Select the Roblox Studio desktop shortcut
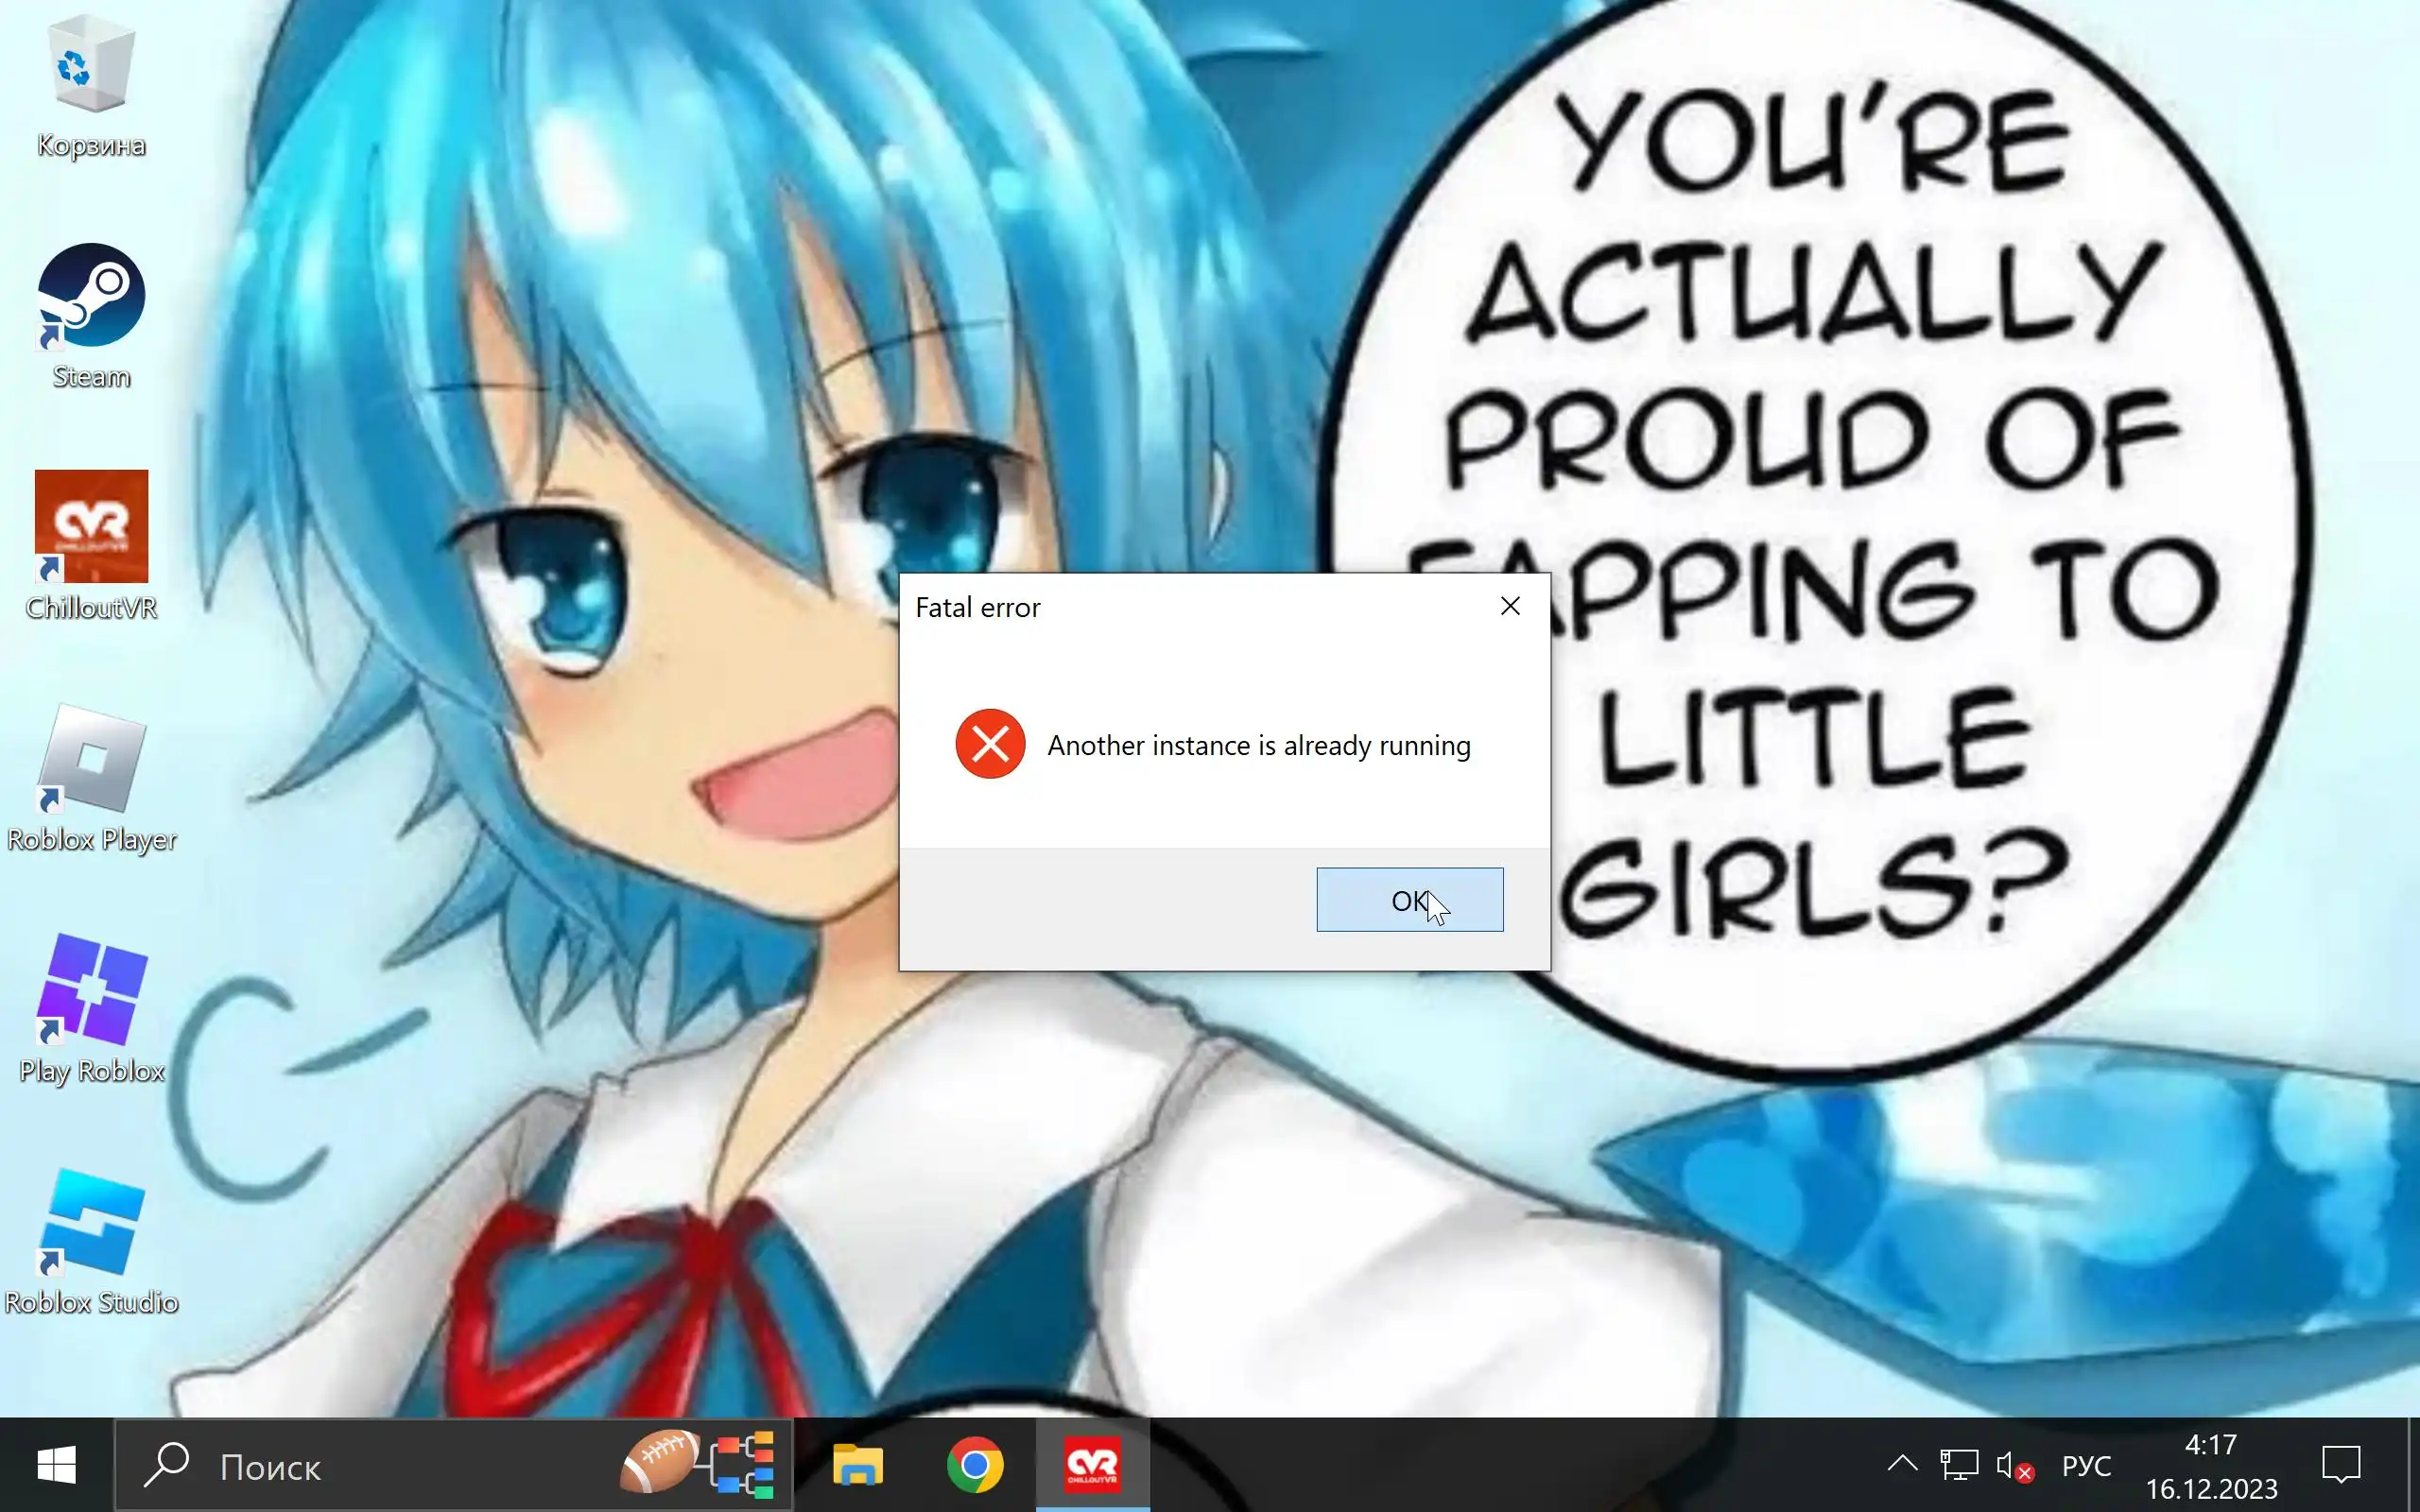2420x1512 pixels. click(91, 1241)
